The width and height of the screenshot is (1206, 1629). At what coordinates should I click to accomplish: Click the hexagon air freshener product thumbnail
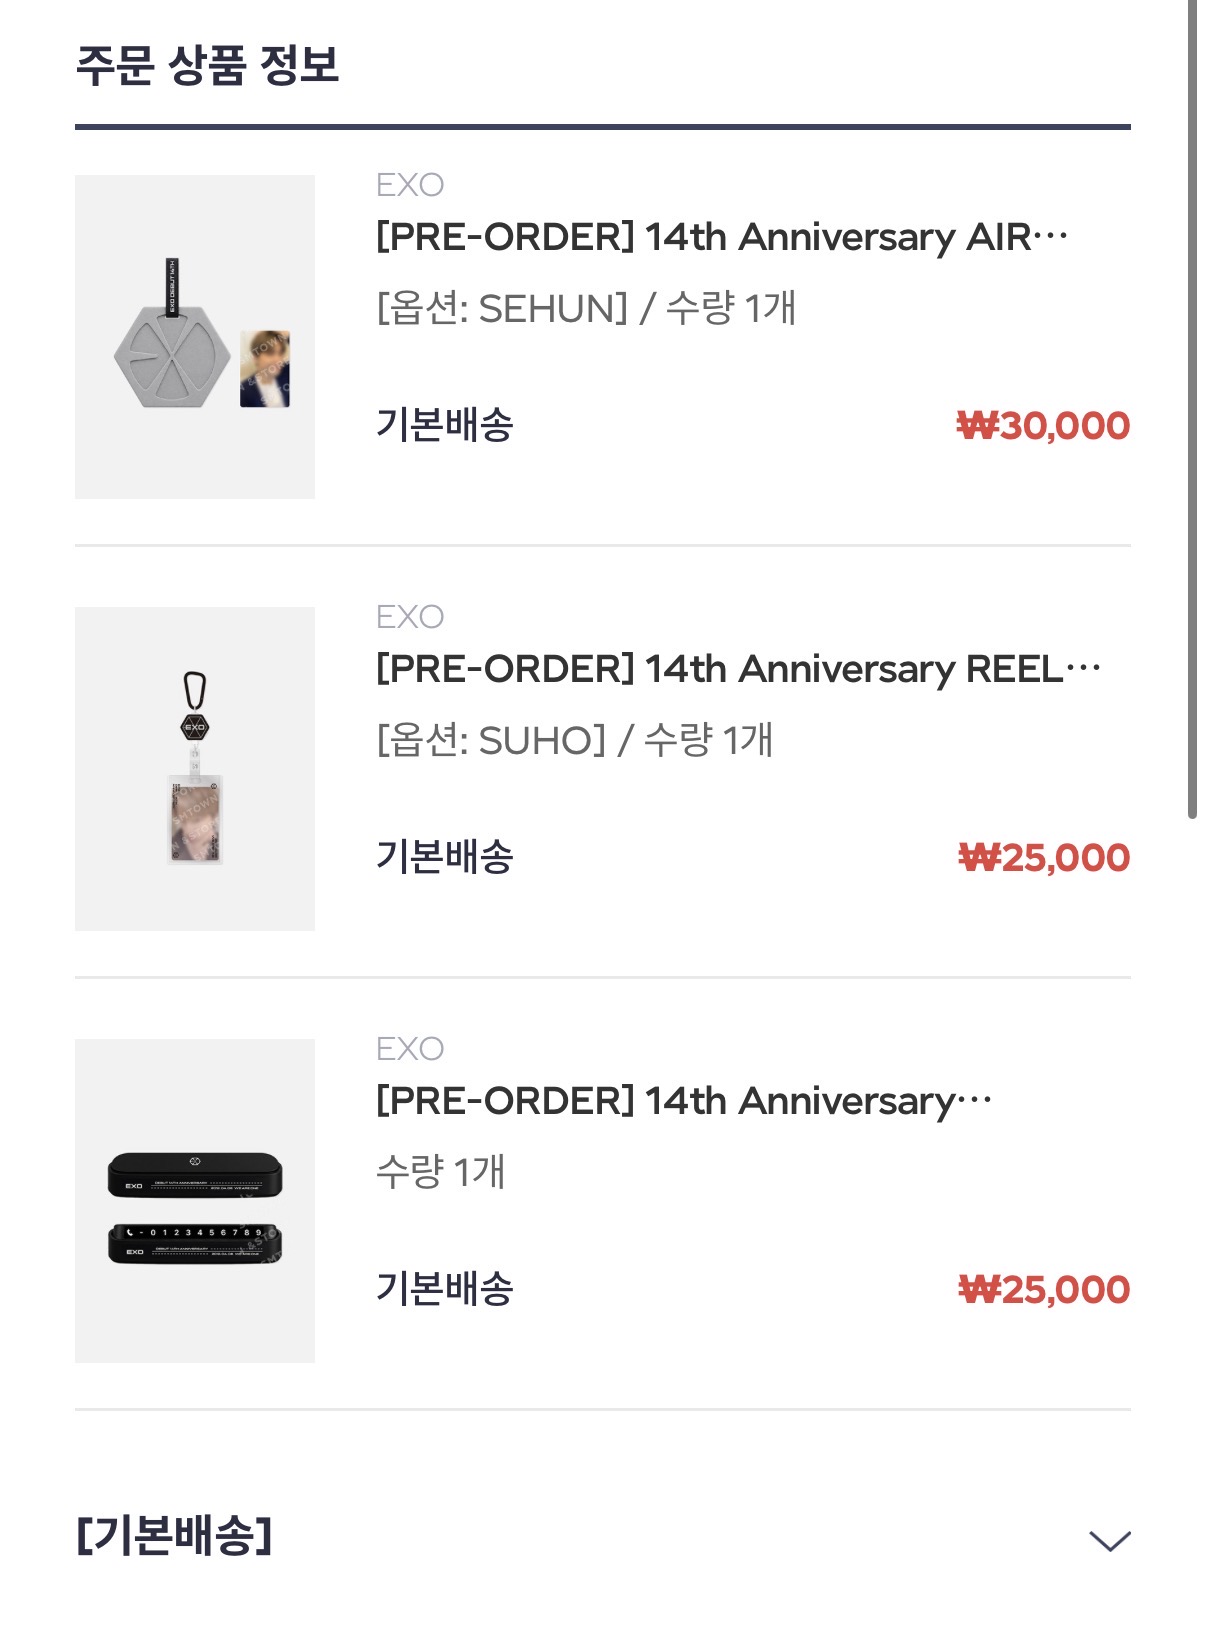point(195,337)
